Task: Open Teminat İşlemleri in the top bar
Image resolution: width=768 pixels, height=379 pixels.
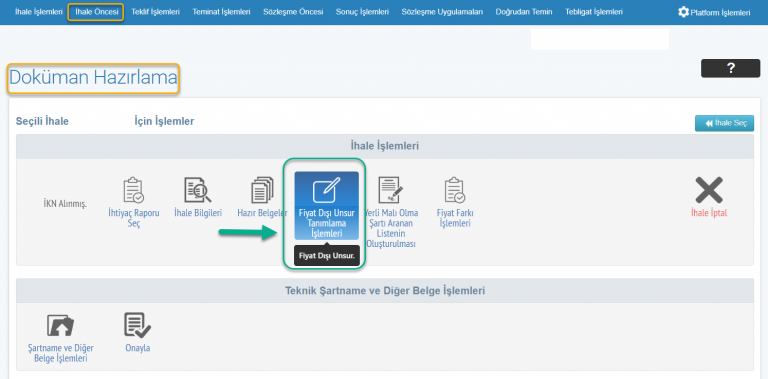Action: coord(221,12)
